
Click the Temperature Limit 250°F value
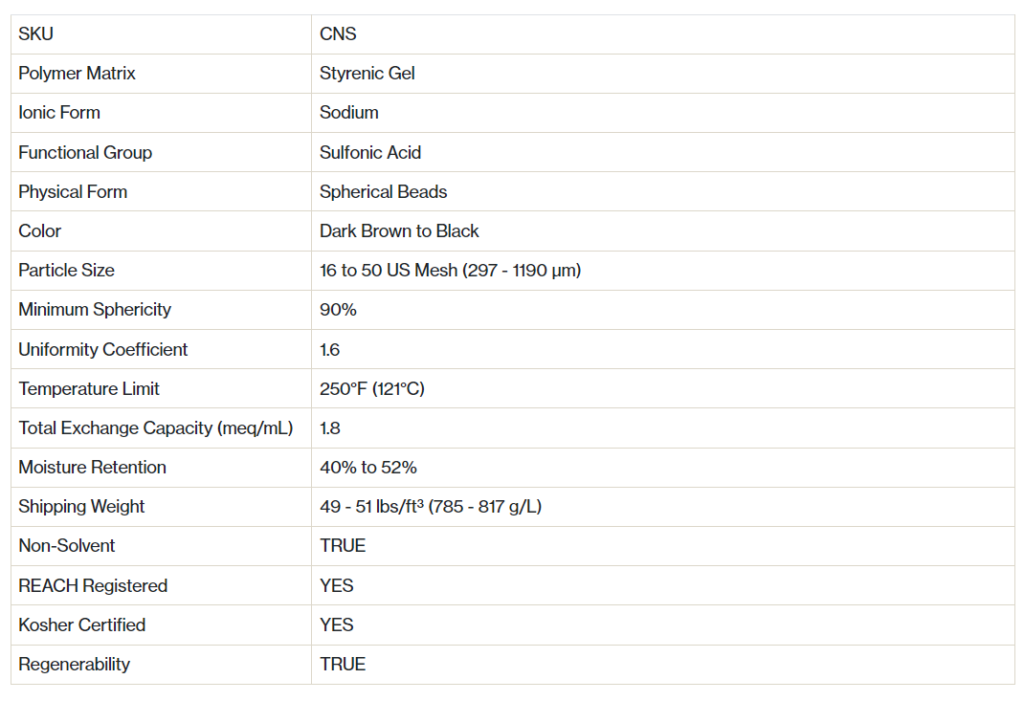[x=372, y=389]
